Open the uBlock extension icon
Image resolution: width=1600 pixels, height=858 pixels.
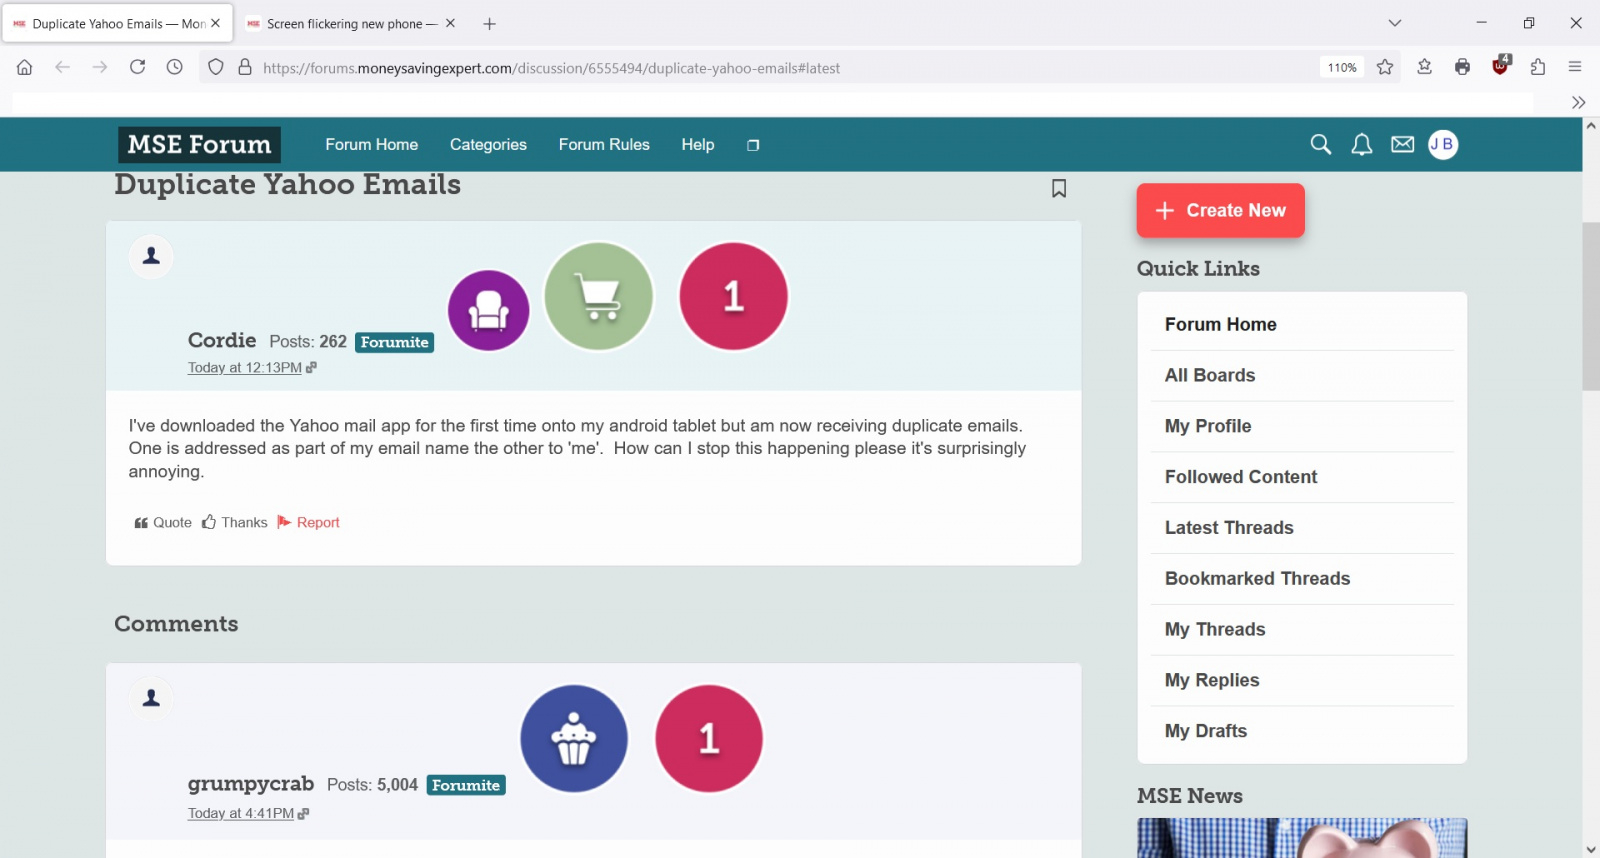(1500, 66)
